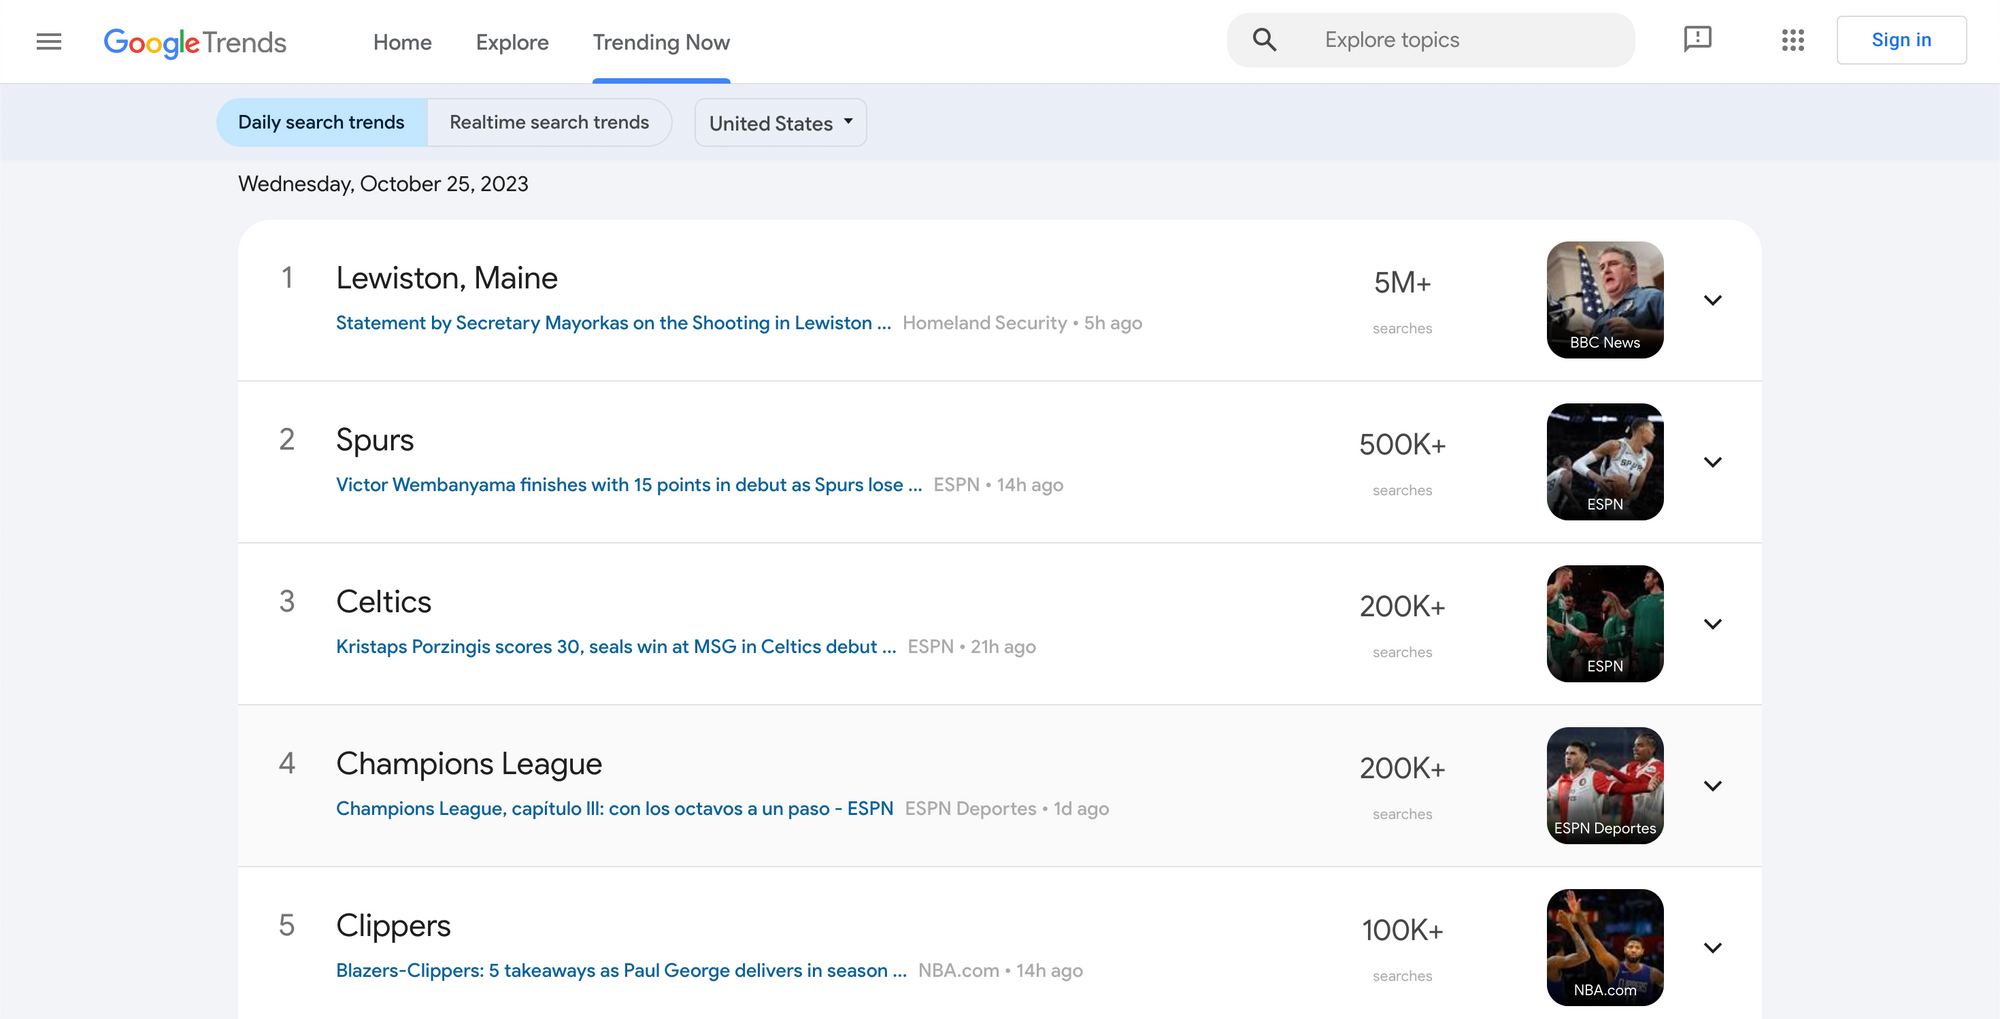Click the Champions League trend title
2000x1019 pixels.
click(469, 764)
